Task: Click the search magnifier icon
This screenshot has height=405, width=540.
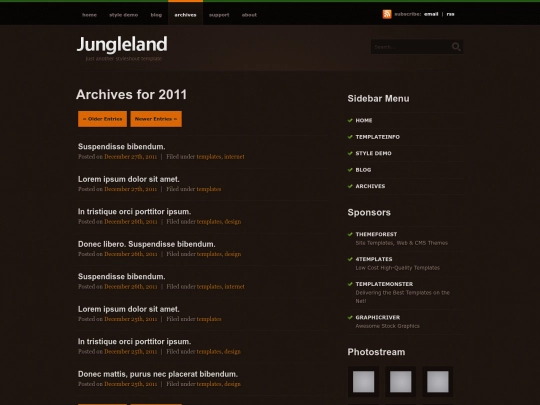Action: pyautogui.click(x=456, y=47)
